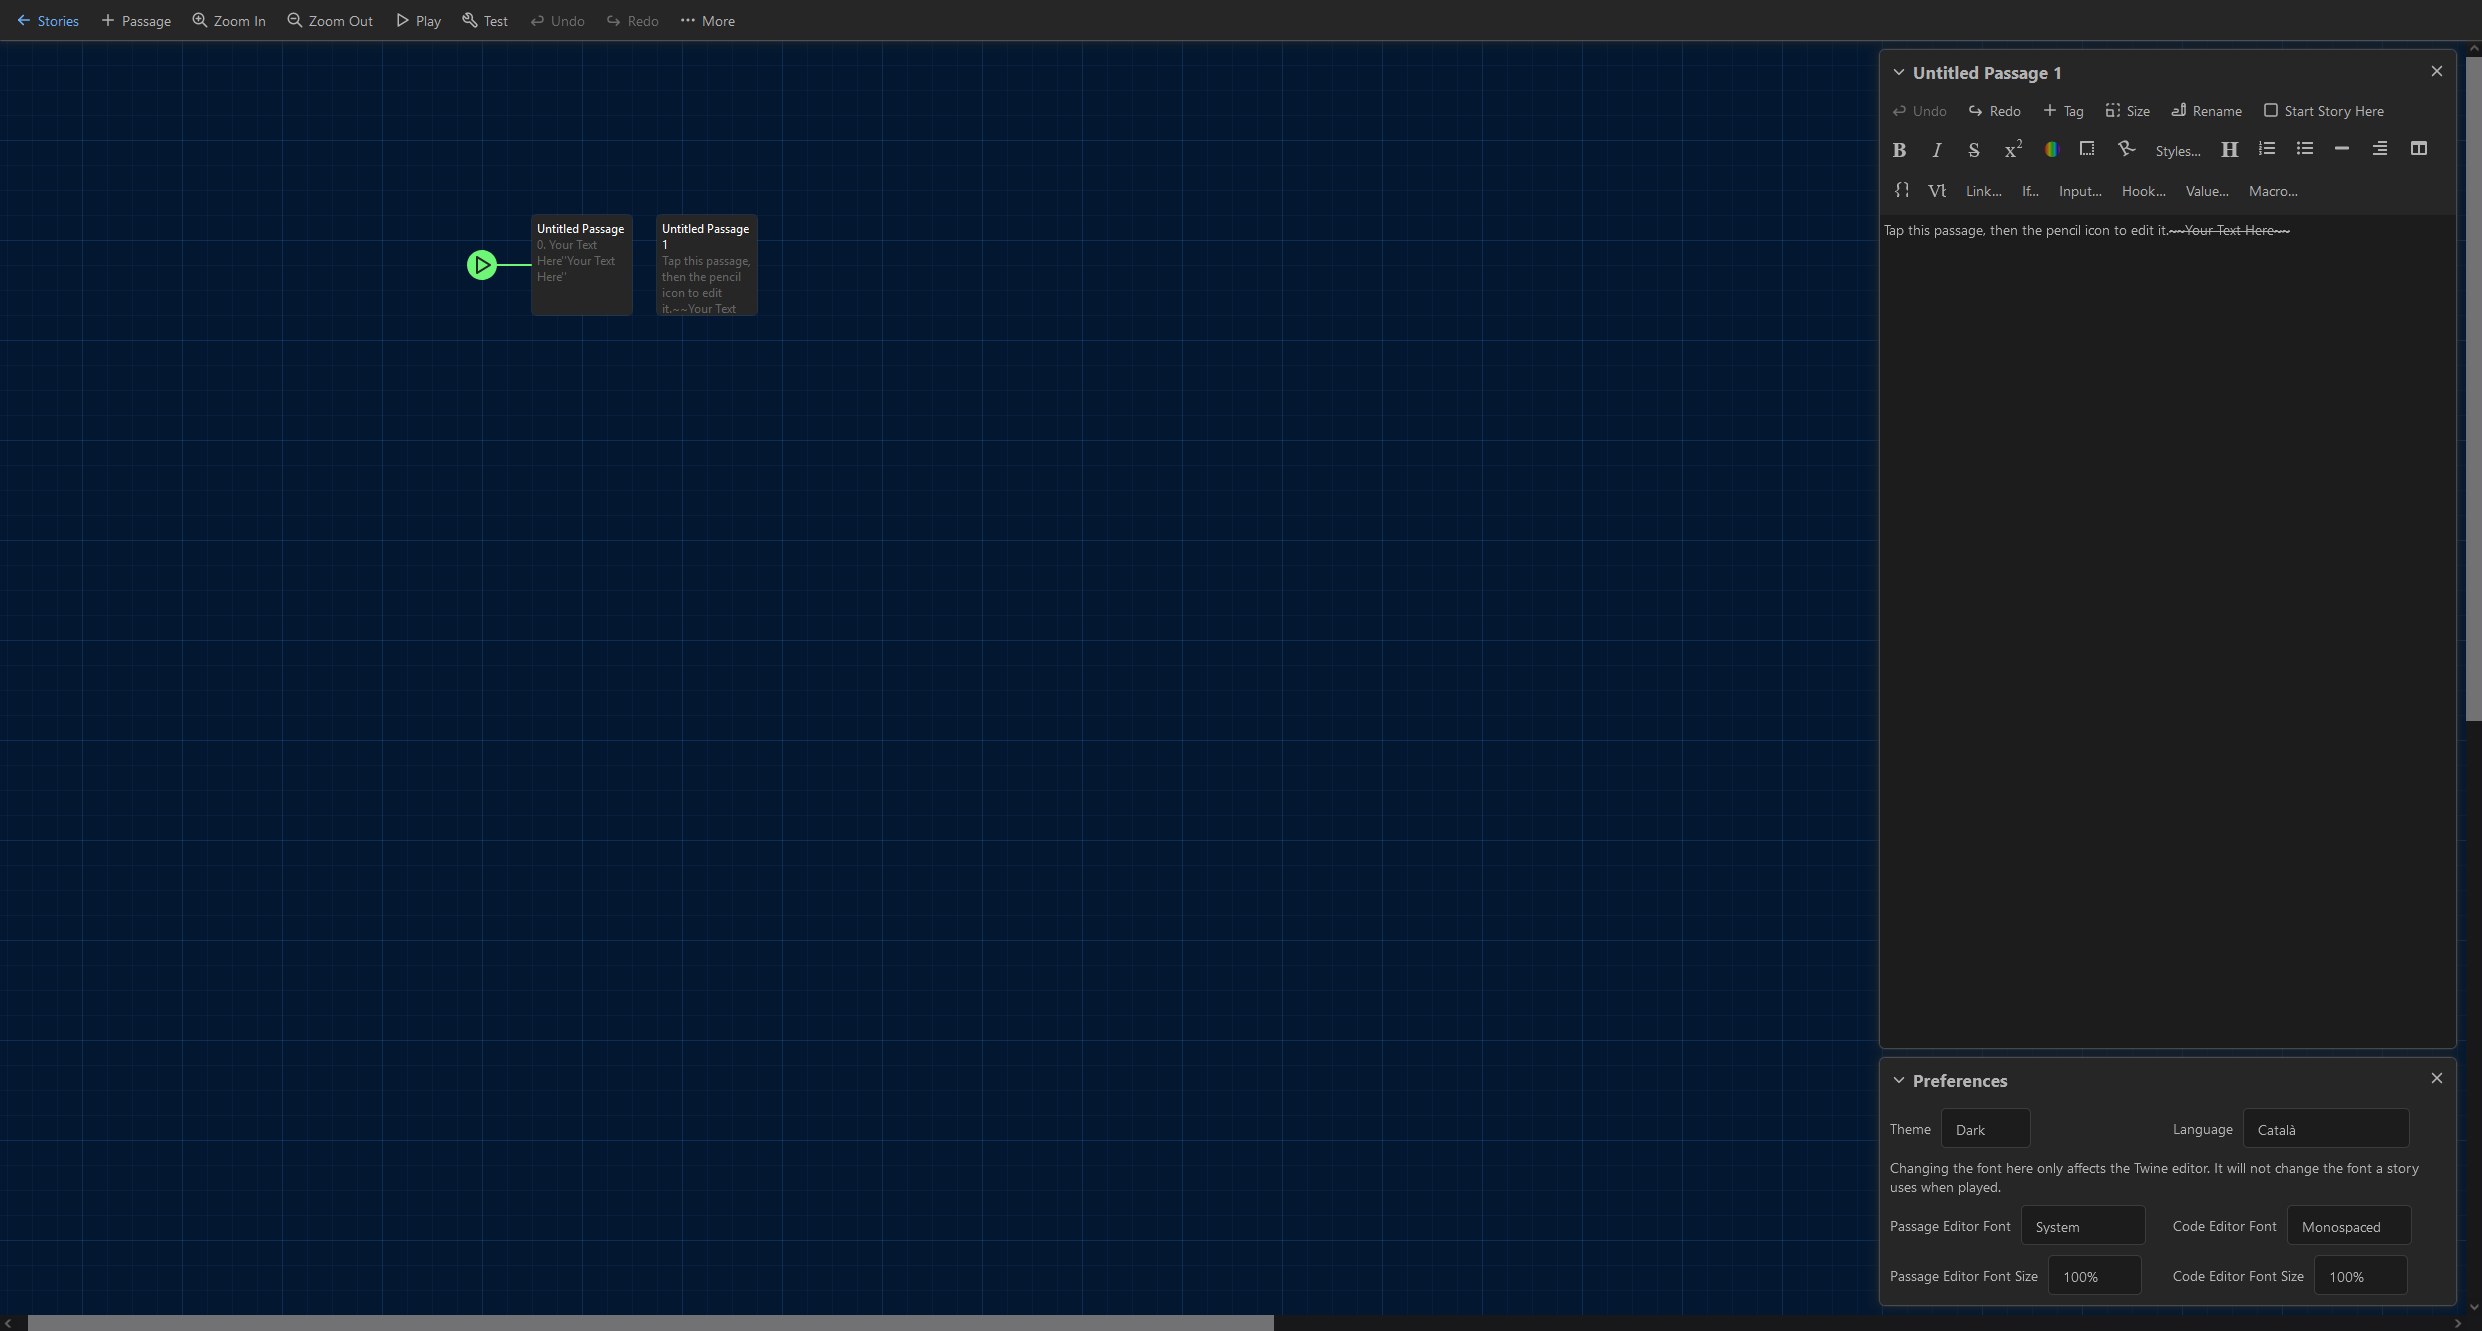The image size is (2482, 1331).
Task: Add a Tag to the passage
Action: [2064, 111]
